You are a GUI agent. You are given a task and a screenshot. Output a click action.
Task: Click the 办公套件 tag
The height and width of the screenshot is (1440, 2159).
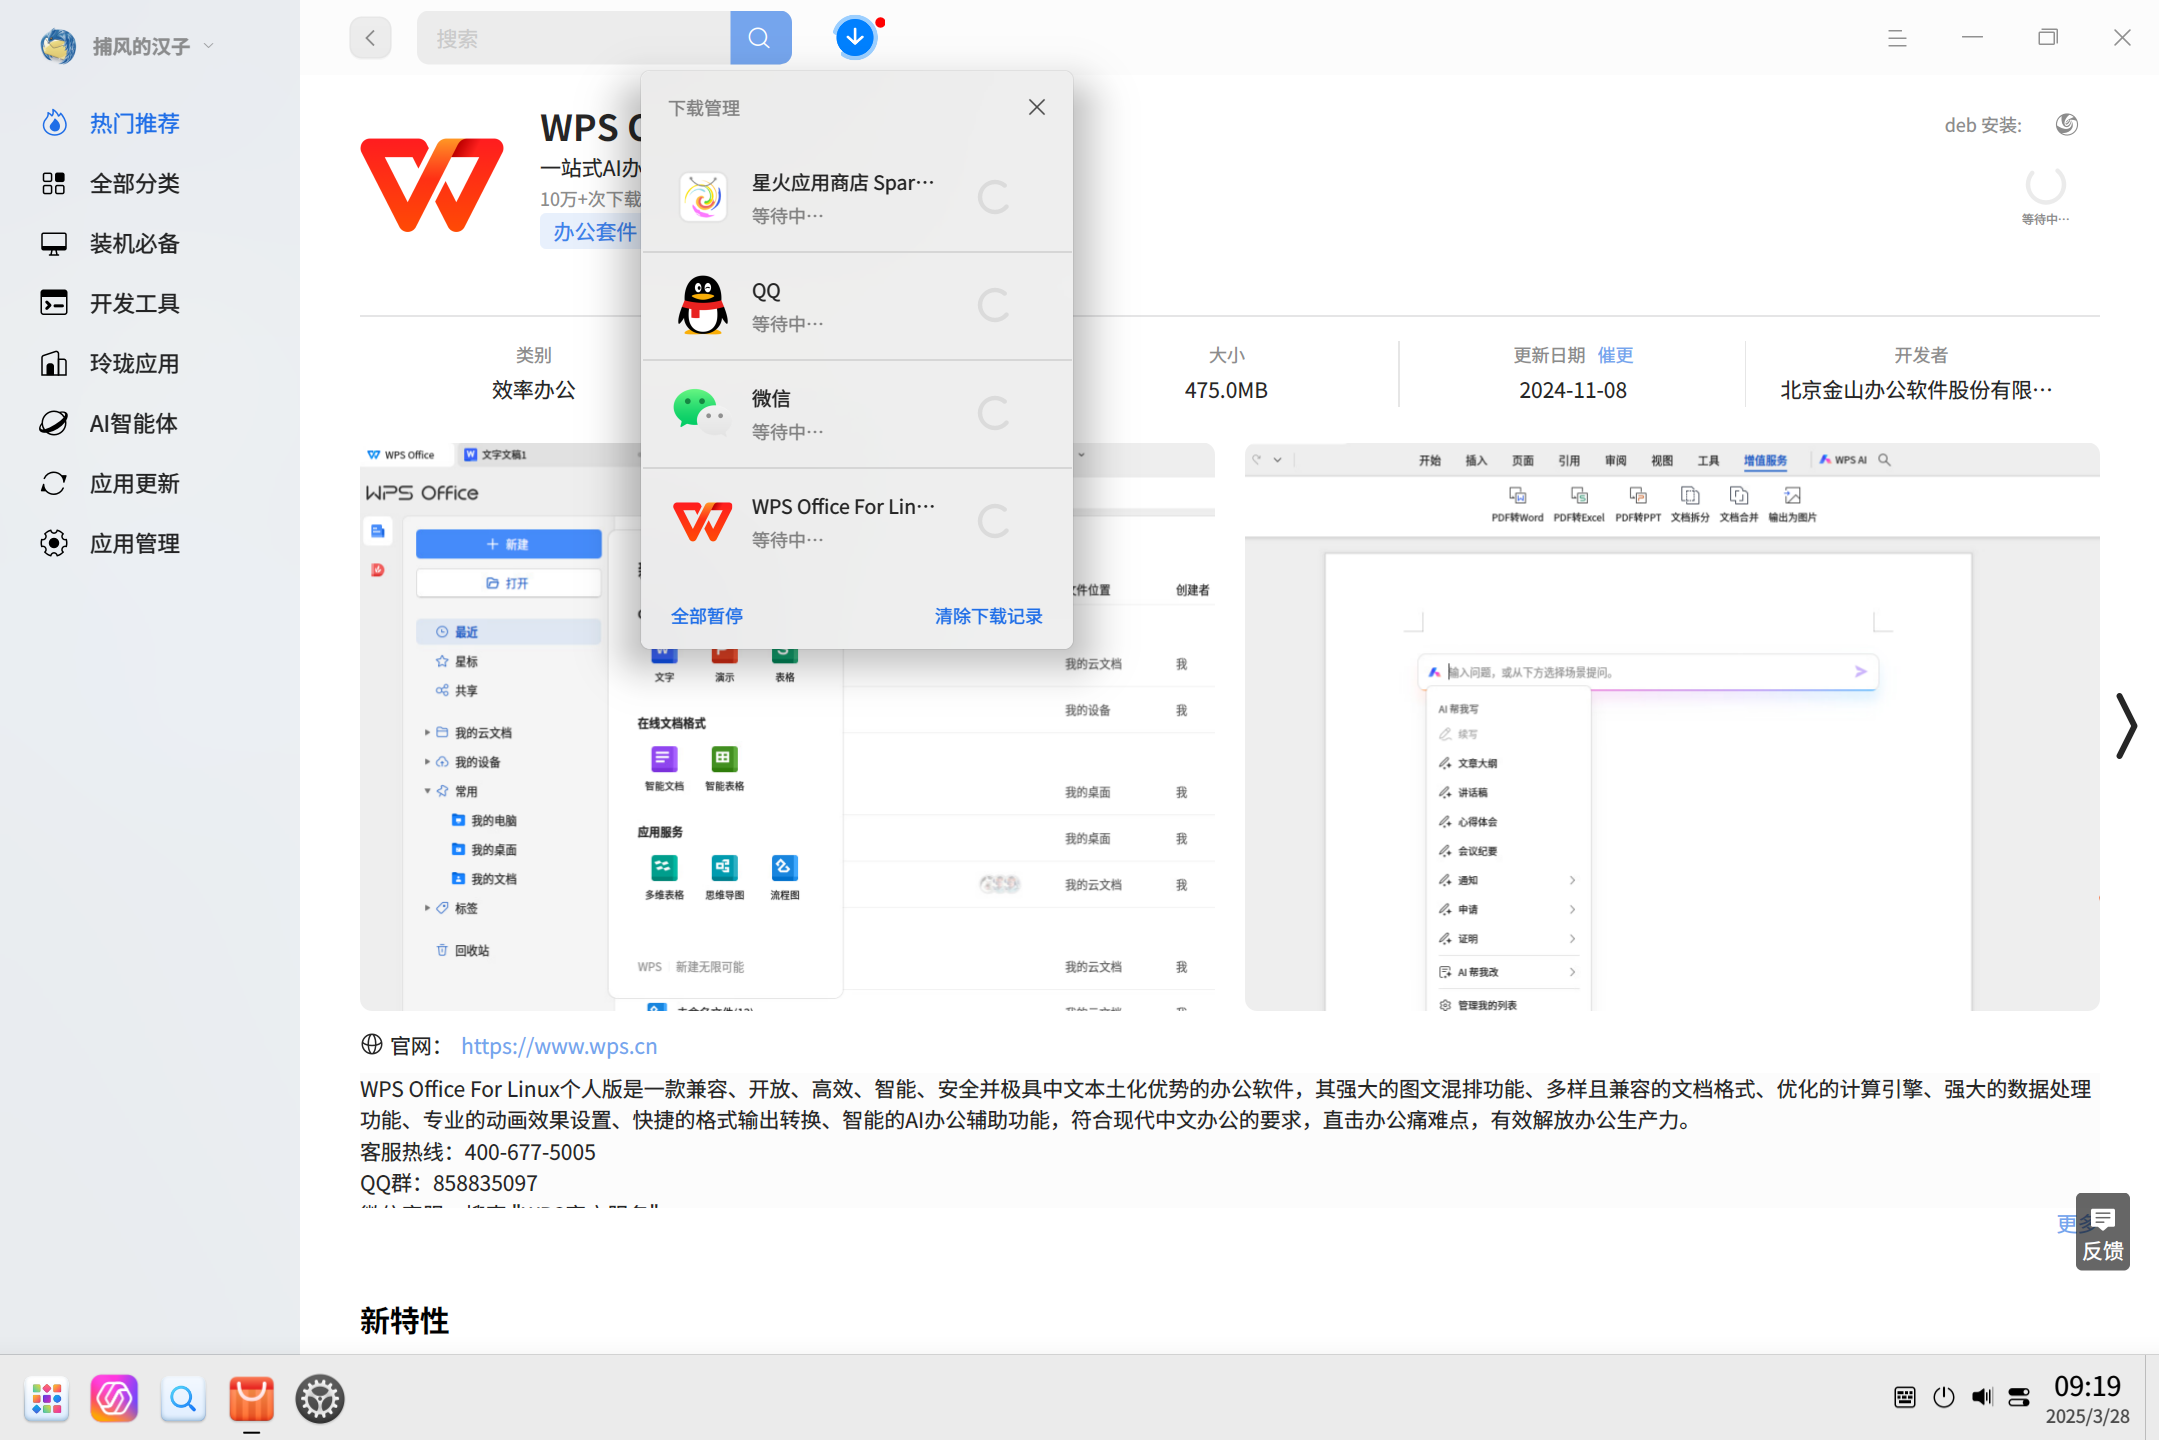594,232
